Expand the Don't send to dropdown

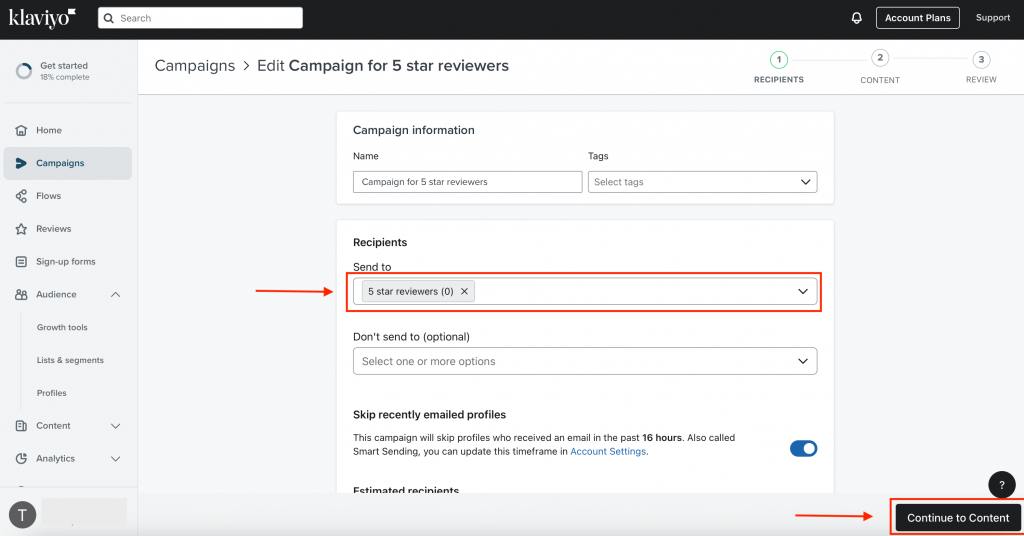coord(584,361)
